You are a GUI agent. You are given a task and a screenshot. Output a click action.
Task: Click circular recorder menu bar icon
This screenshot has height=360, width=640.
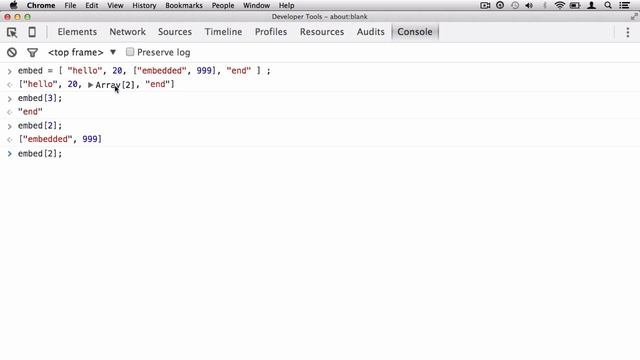pyautogui.click(x=500, y=5)
